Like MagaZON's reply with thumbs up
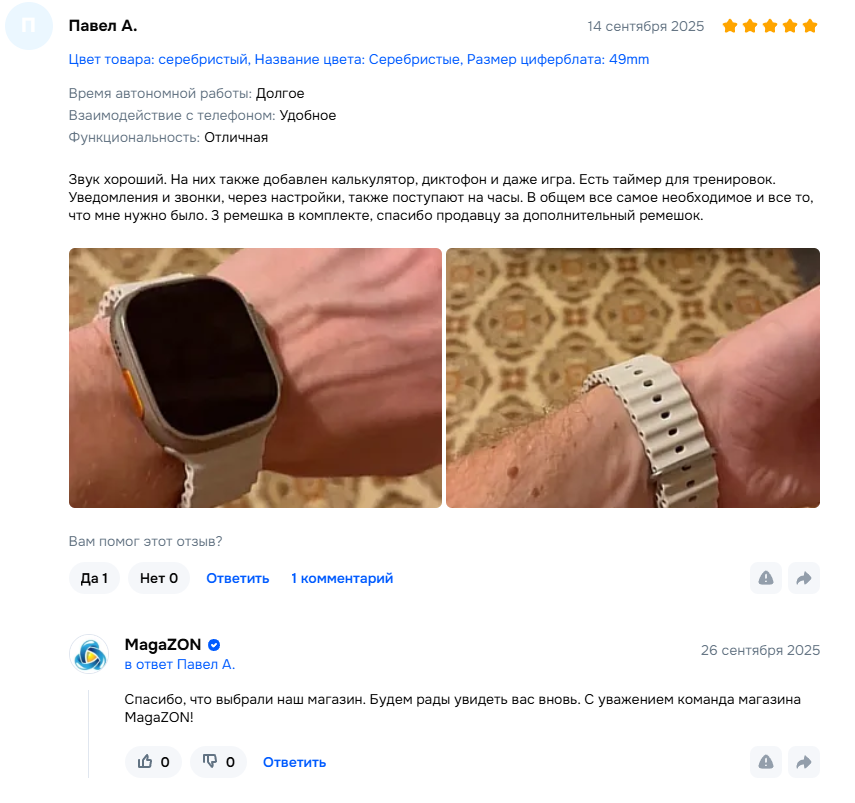This screenshot has height=803, width=855. click(153, 762)
